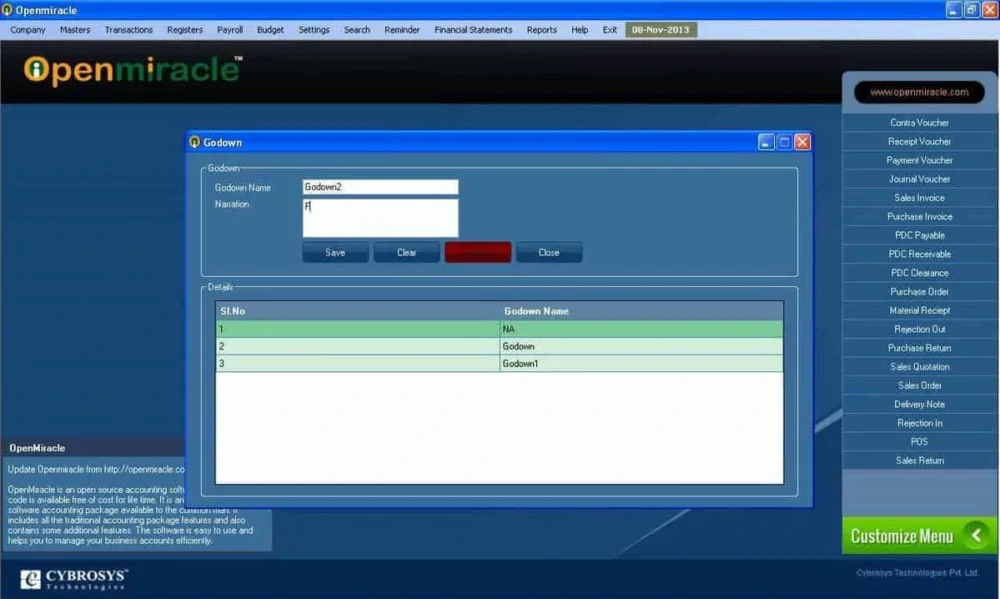The height and width of the screenshot is (599, 1000).
Task: Open the Reports menu
Action: (x=541, y=30)
